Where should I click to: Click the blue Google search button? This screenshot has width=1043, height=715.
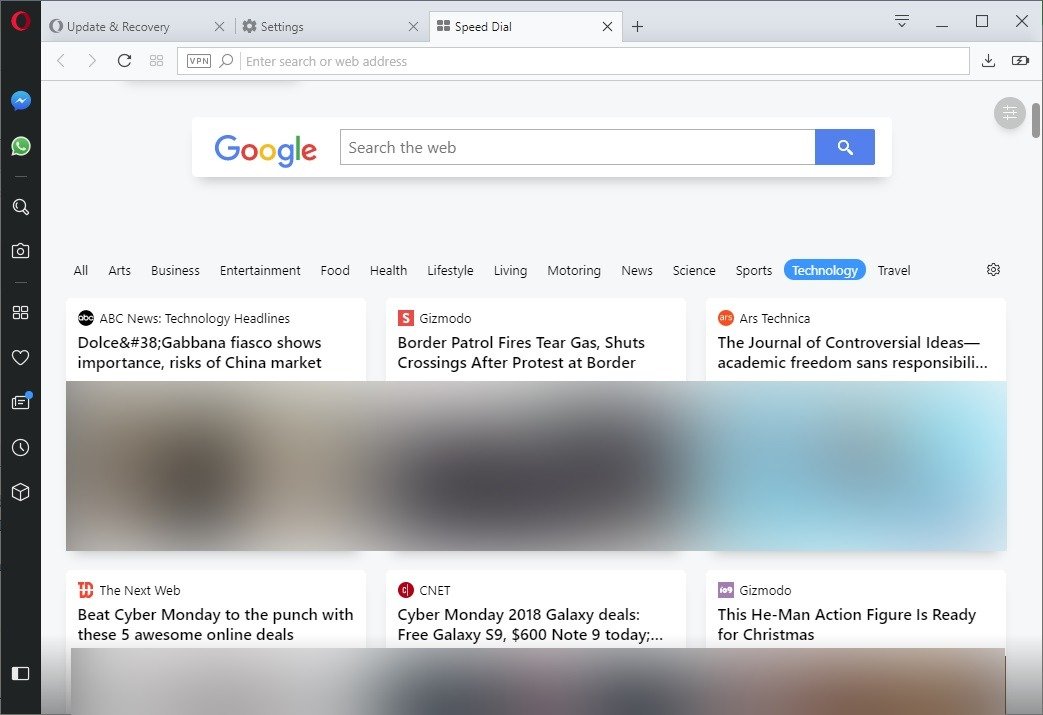845,147
